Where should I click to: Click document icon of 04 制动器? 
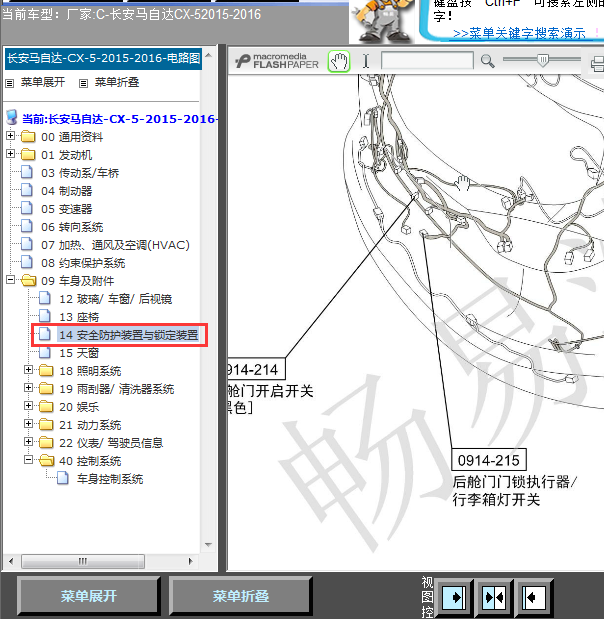pos(27,190)
